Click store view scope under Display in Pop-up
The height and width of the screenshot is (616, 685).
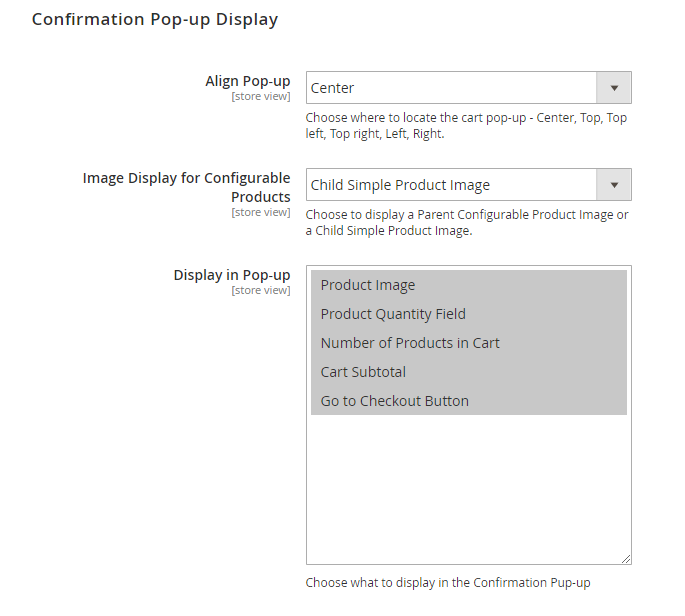point(261,291)
